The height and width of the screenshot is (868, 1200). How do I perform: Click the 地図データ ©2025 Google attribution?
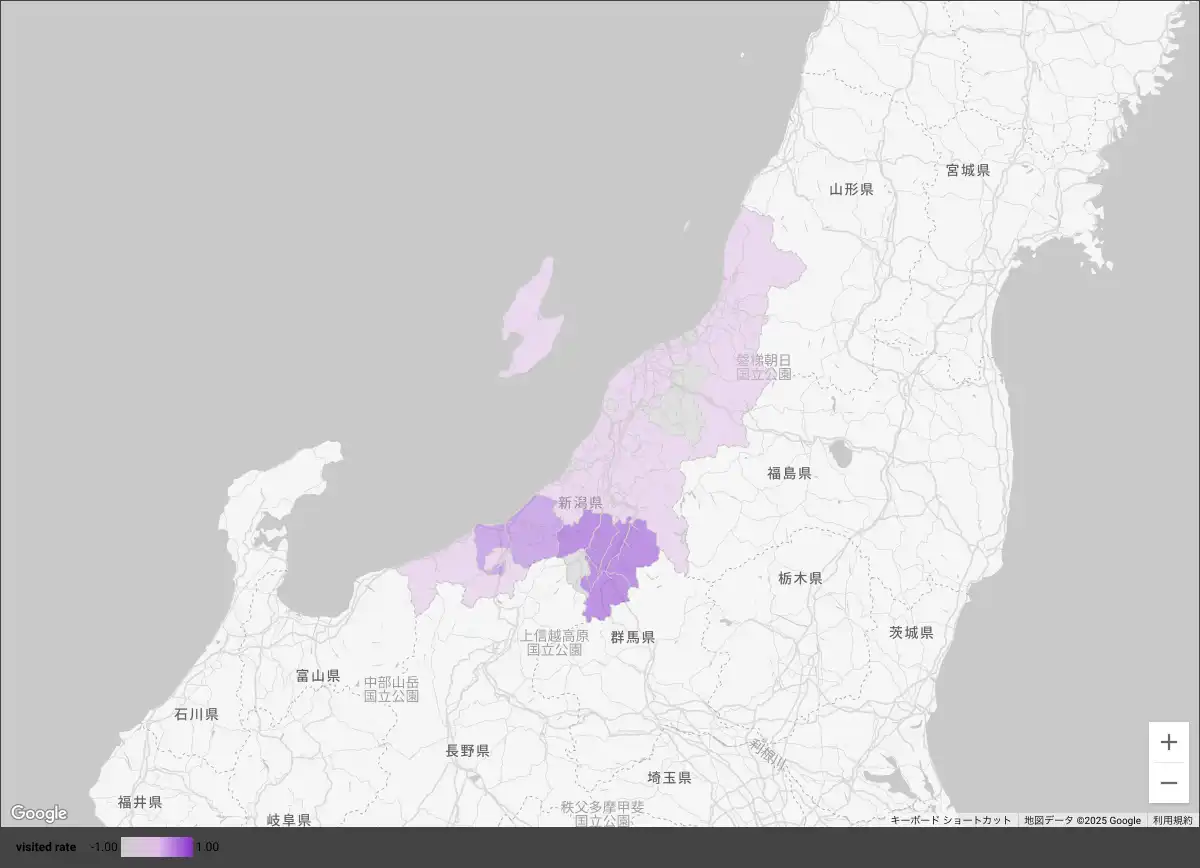tap(1082, 820)
